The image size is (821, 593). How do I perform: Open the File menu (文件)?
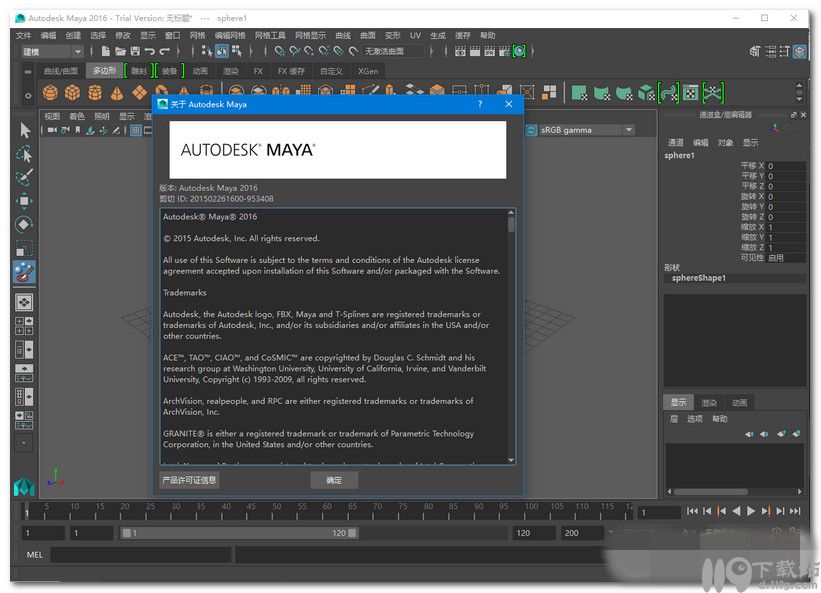(24, 36)
